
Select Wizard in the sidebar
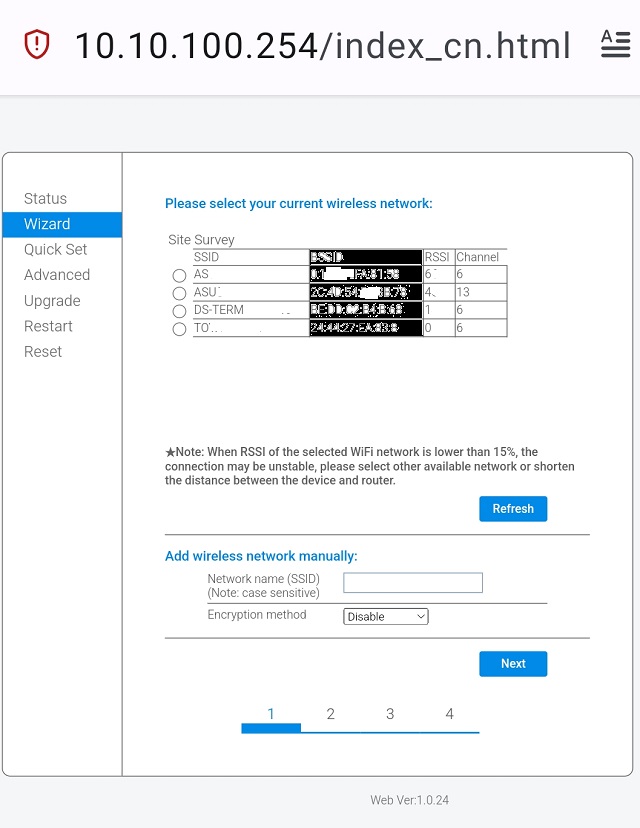48,224
